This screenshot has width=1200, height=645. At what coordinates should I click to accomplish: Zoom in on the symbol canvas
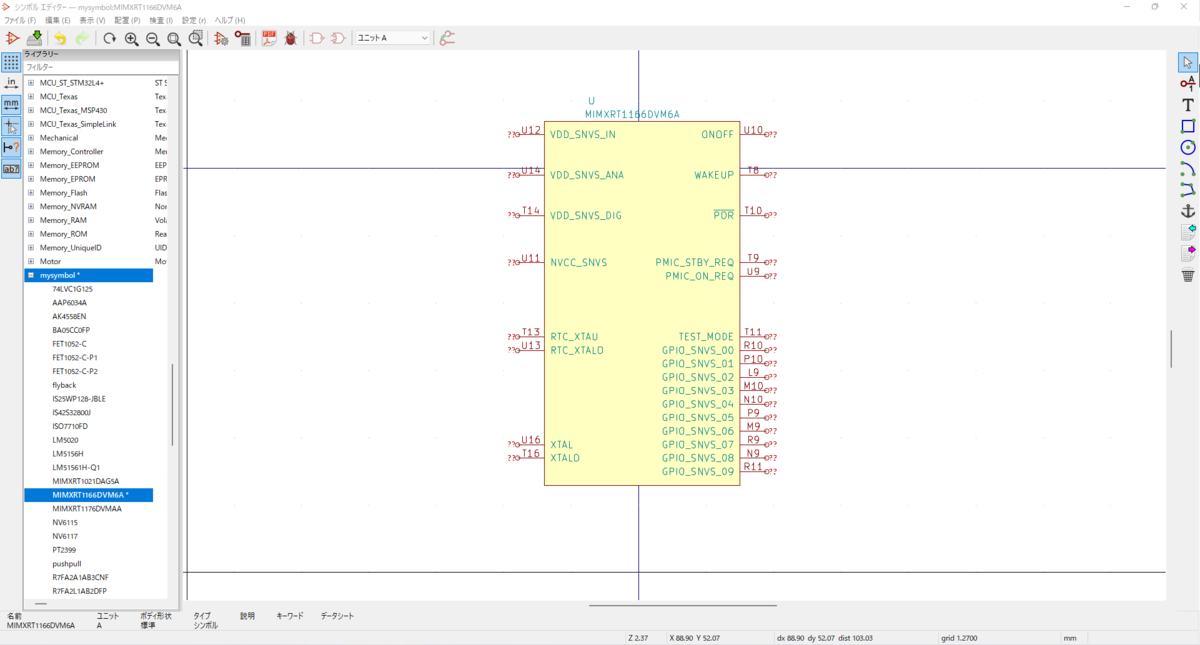click(131, 38)
